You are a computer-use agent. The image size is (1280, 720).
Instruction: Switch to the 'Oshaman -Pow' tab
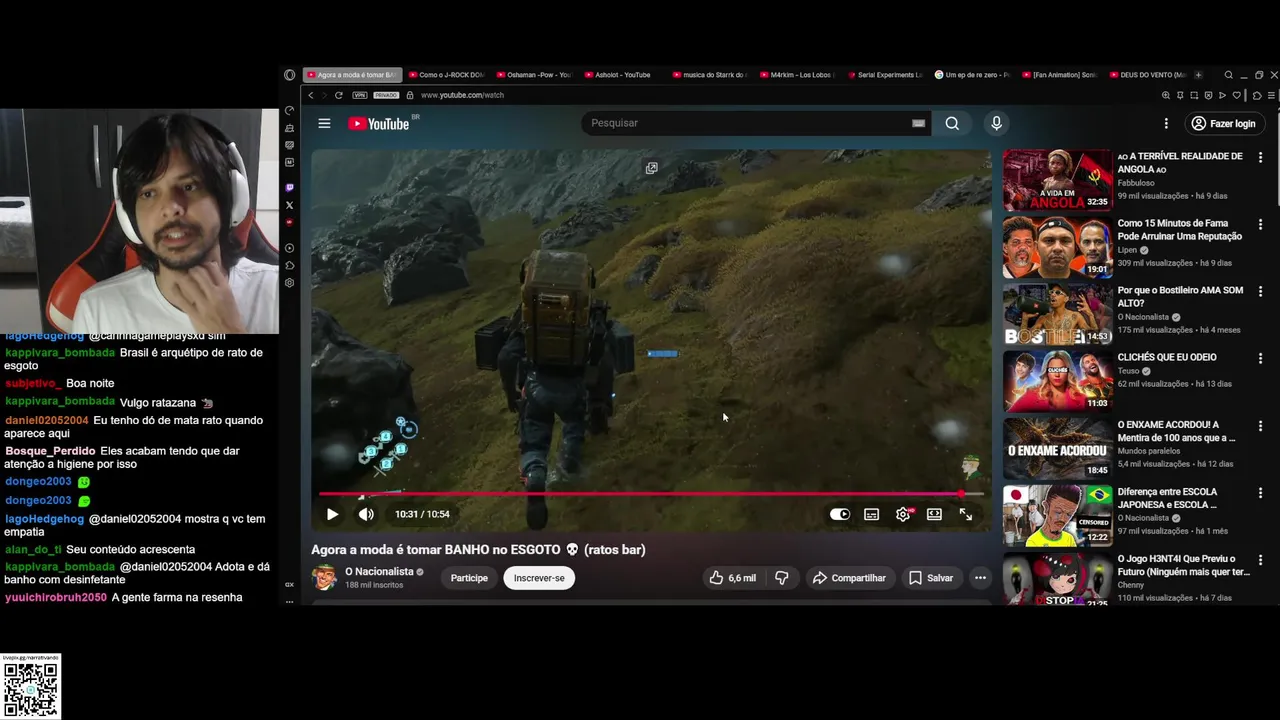coord(534,75)
